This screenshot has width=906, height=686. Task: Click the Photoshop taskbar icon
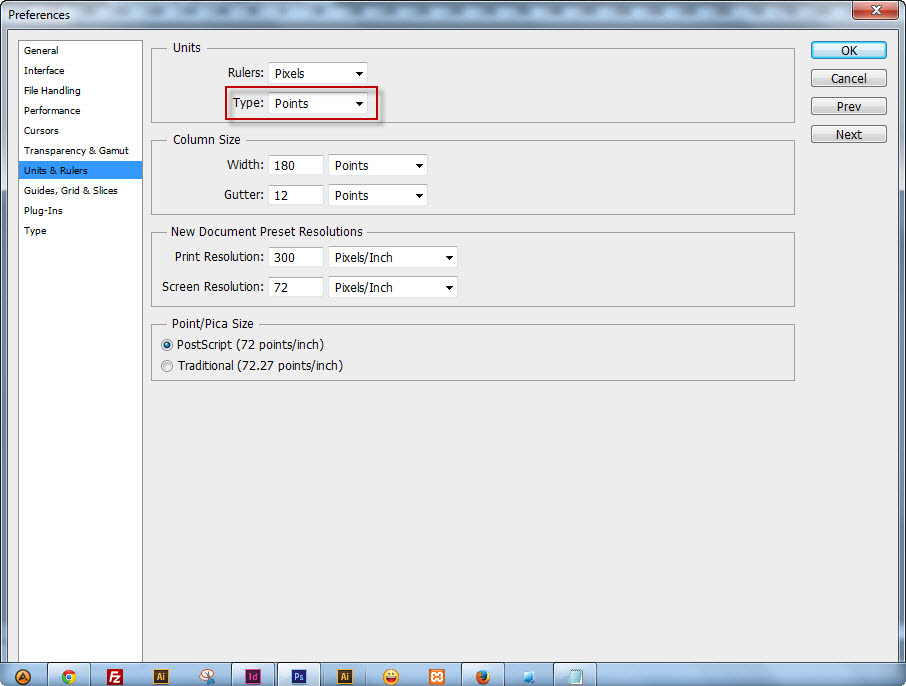[x=298, y=676]
